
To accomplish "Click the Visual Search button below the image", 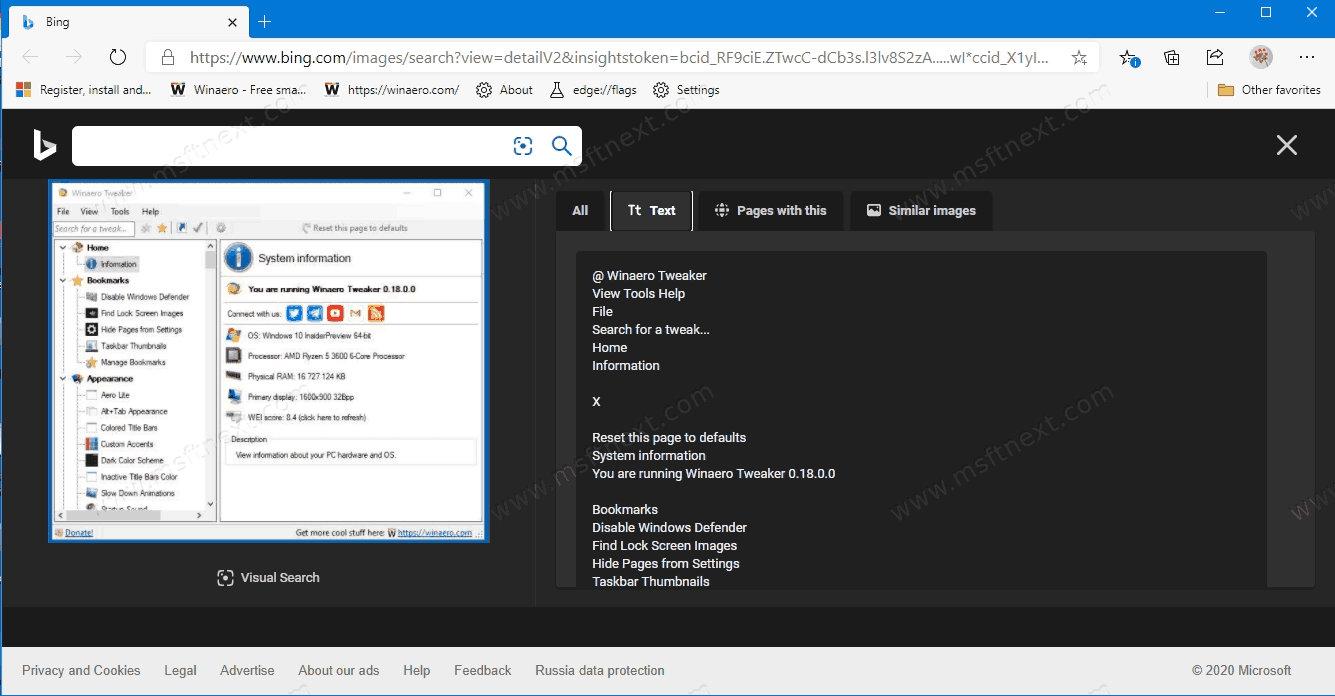I will tap(269, 577).
